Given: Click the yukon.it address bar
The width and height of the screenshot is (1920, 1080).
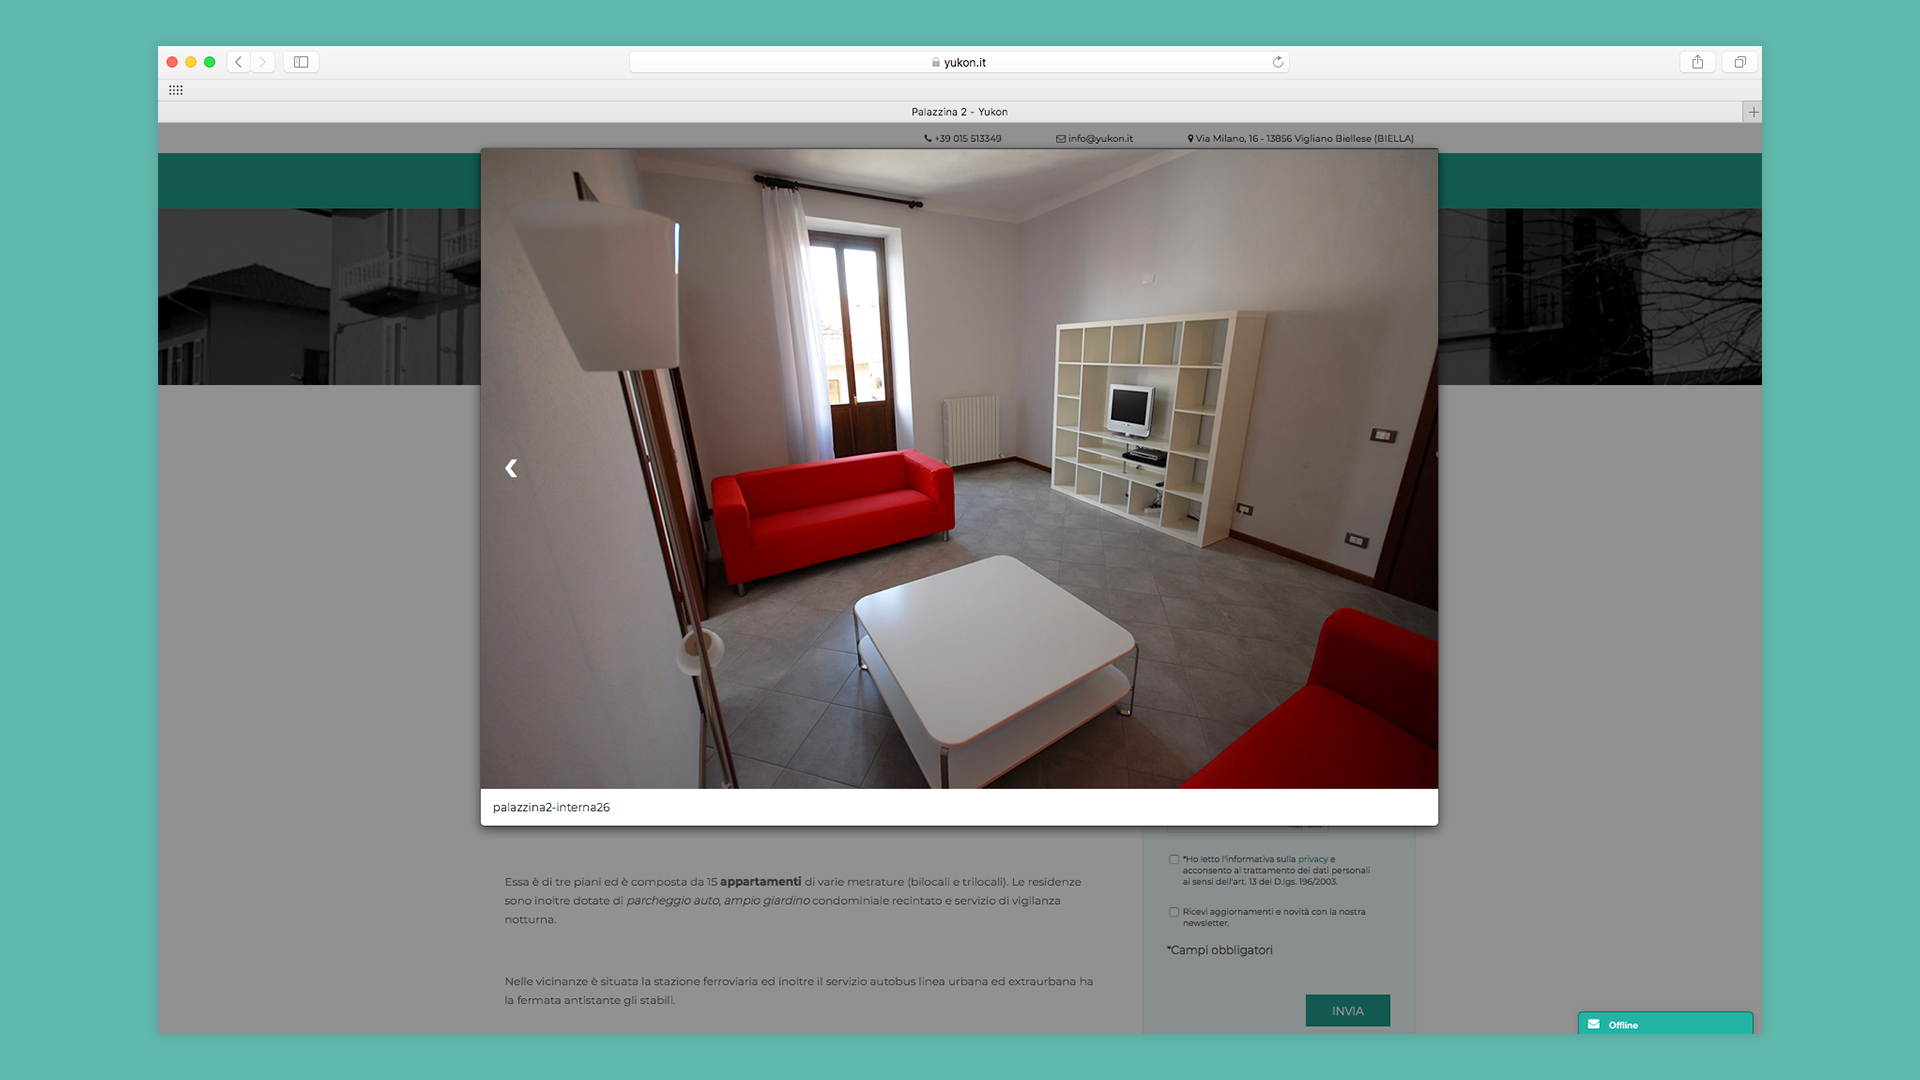Looking at the screenshot, I should [959, 62].
